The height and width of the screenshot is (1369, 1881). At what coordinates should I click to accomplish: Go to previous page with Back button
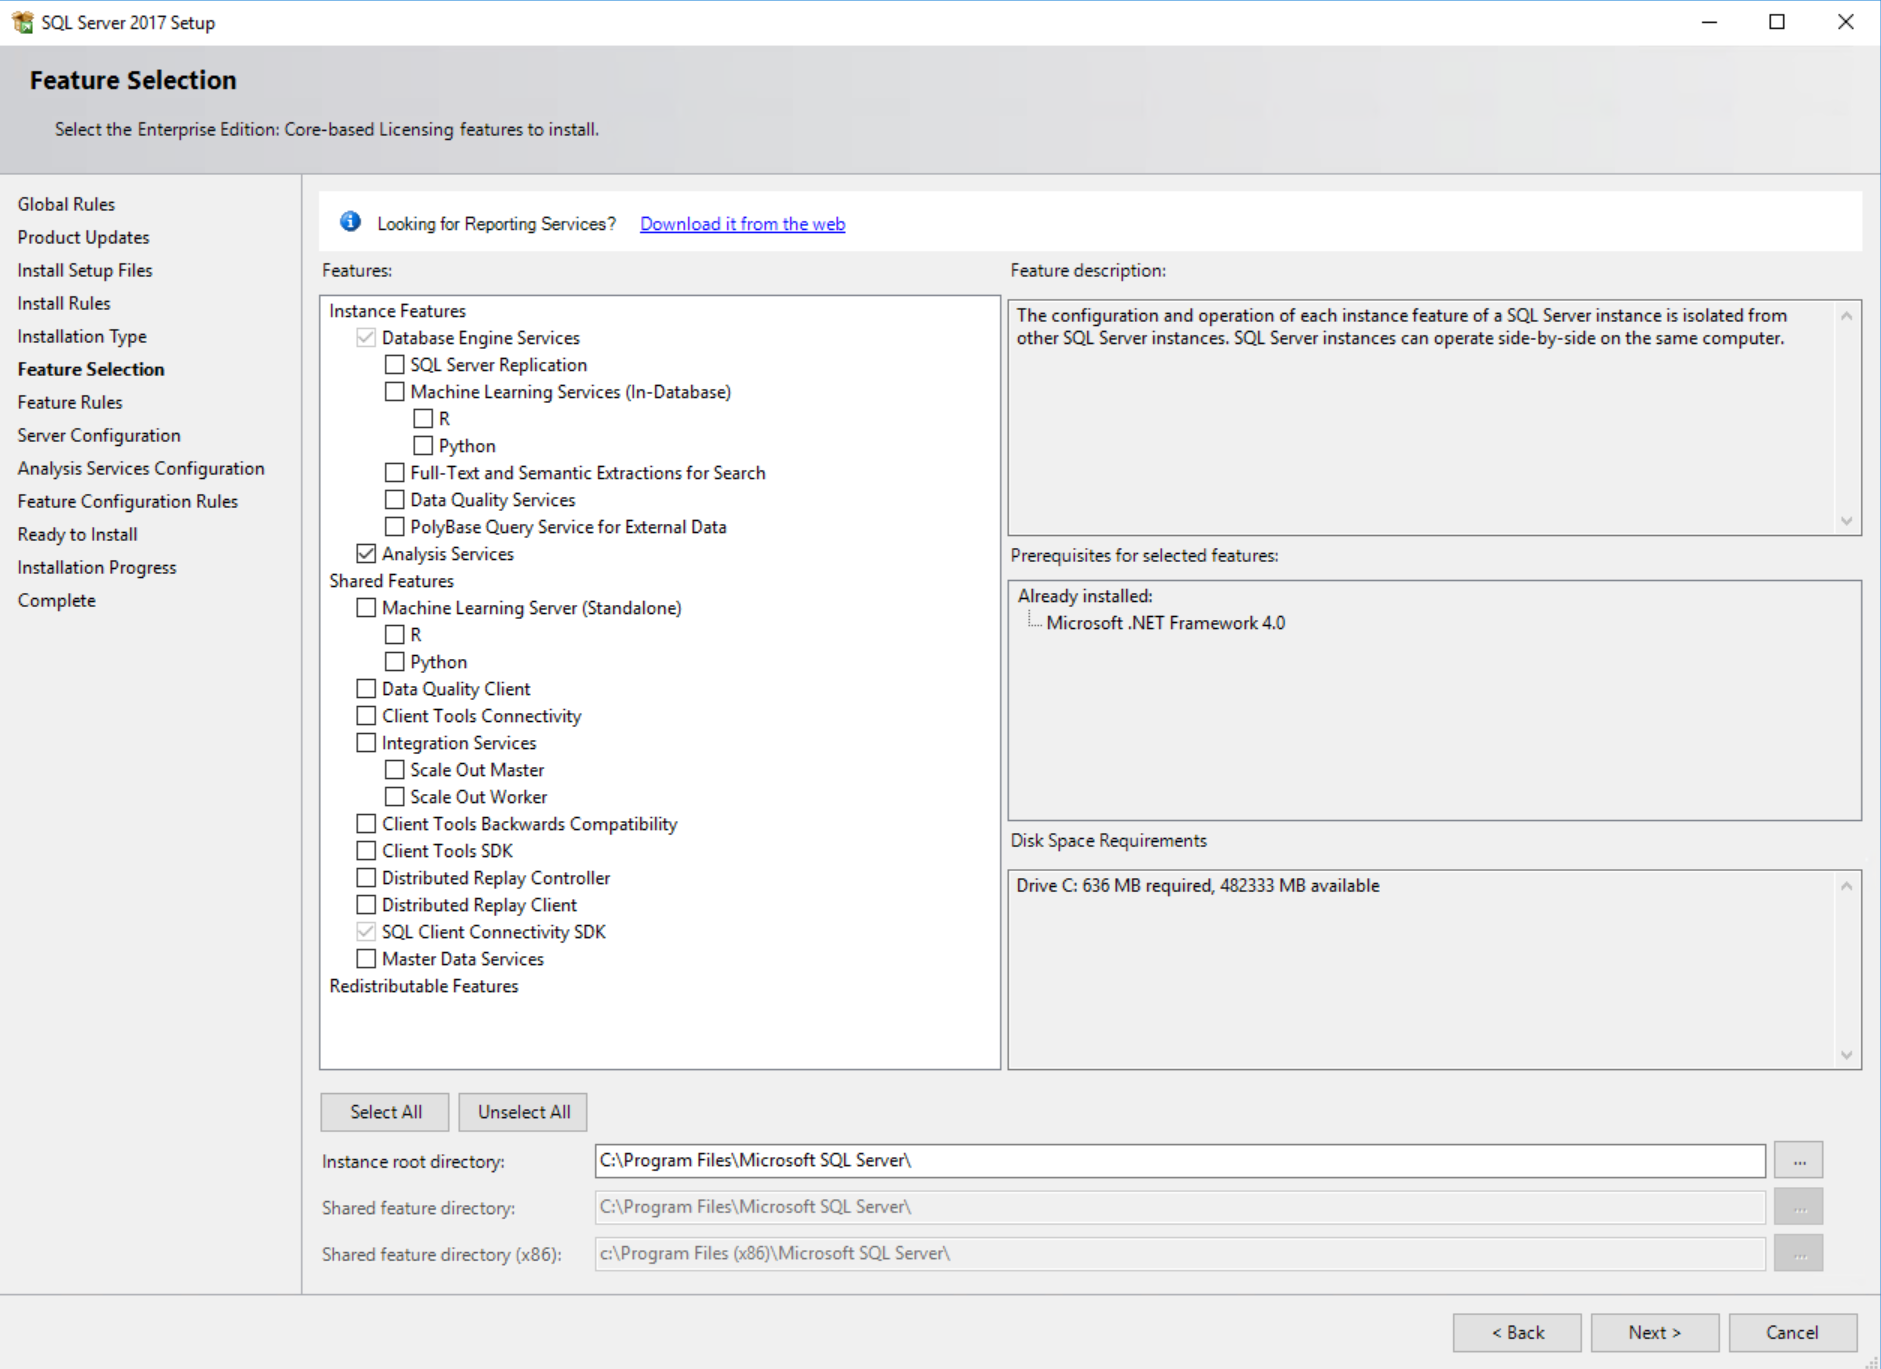[1517, 1332]
